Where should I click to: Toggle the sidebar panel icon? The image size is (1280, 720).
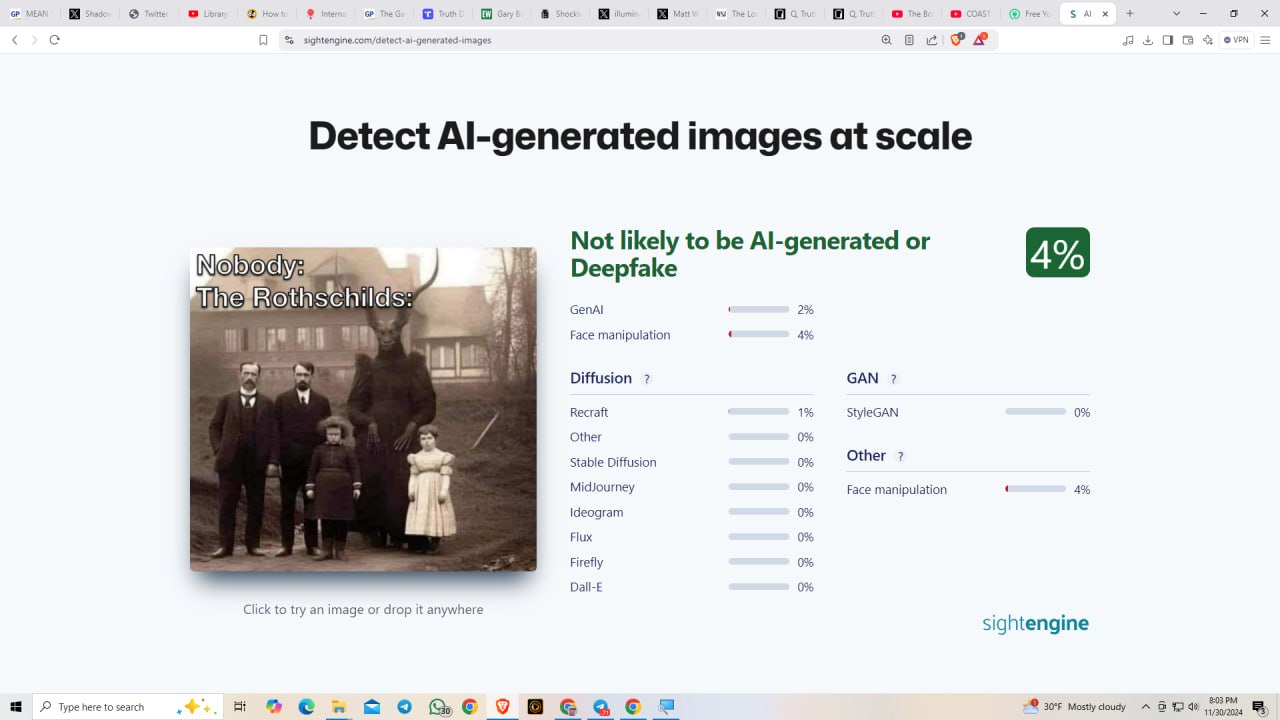1168,40
